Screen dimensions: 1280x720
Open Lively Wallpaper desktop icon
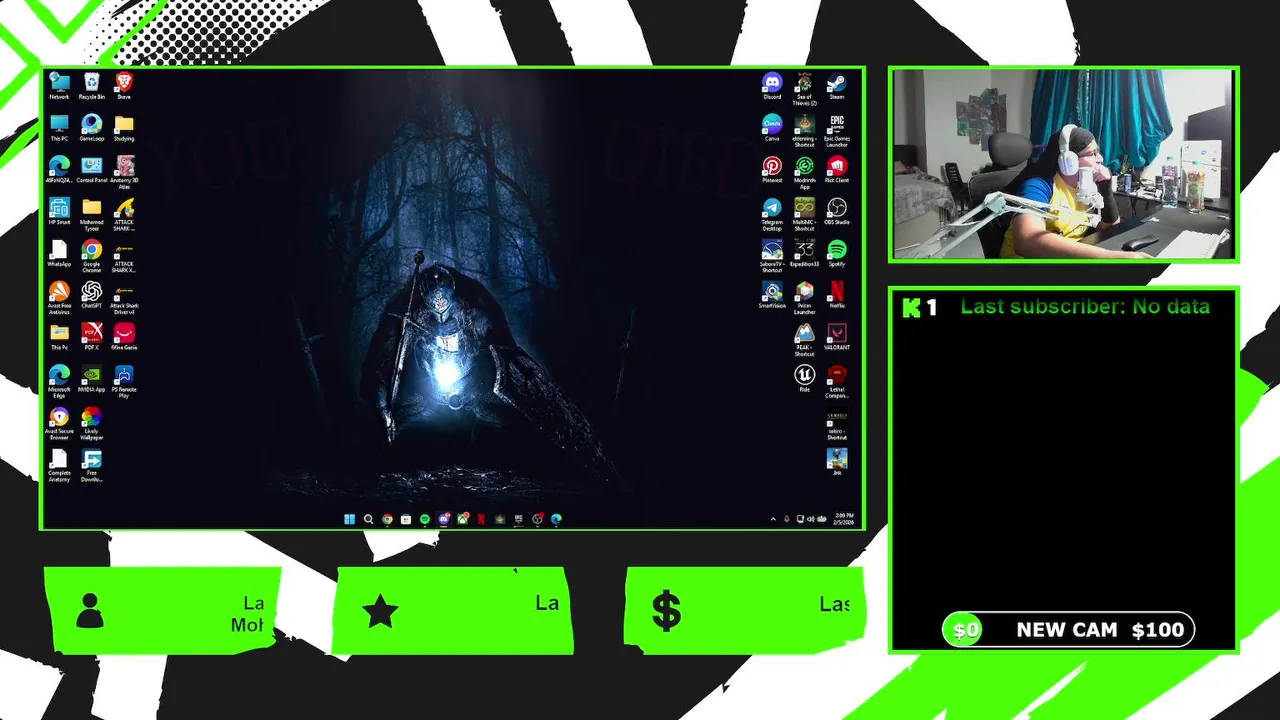coord(91,424)
